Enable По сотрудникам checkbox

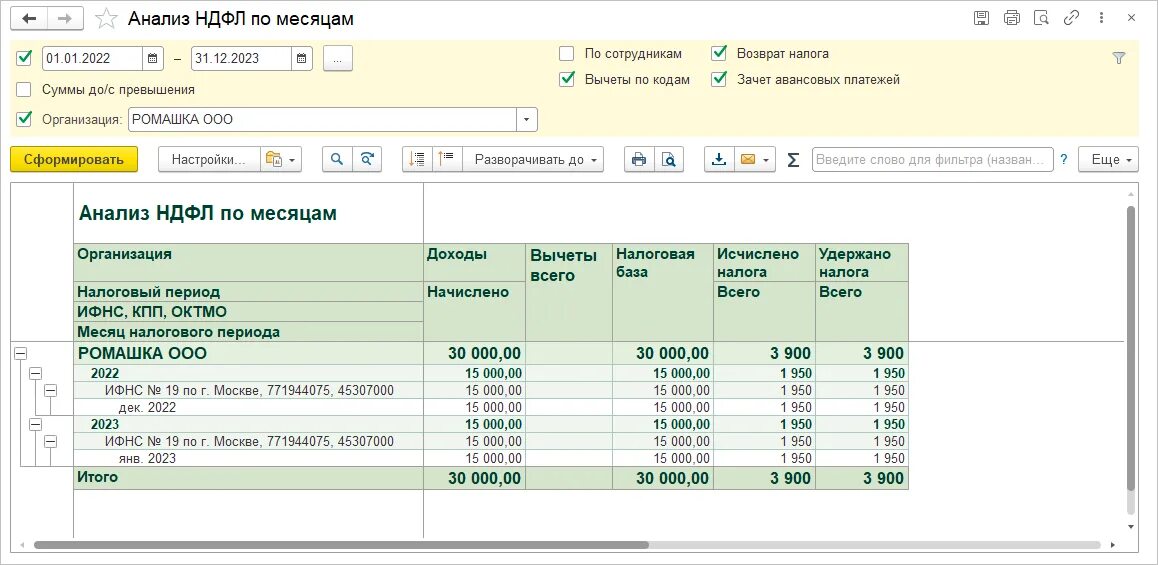coord(566,53)
